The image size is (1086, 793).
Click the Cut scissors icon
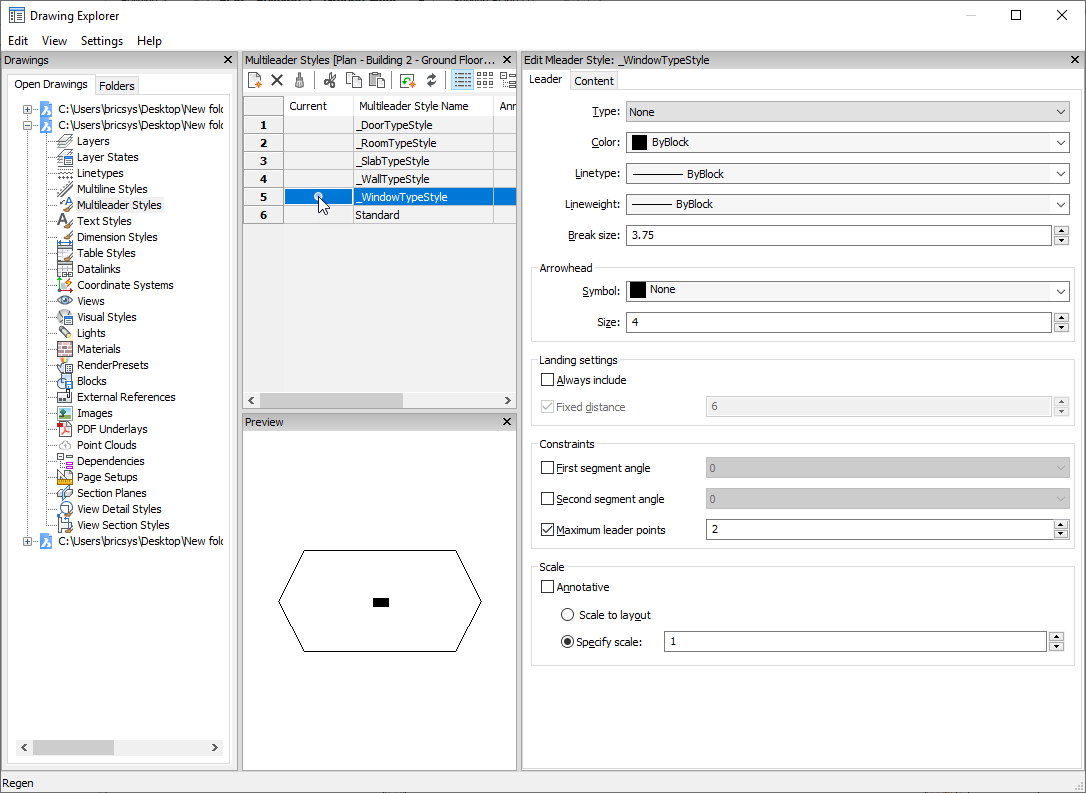pos(330,80)
